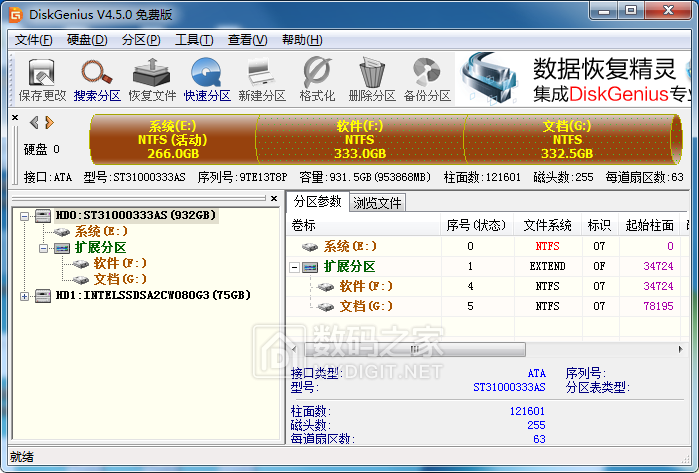Screen dimensions: 699x473
Task: Open the 分区(P) menu
Action: [x=141, y=40]
